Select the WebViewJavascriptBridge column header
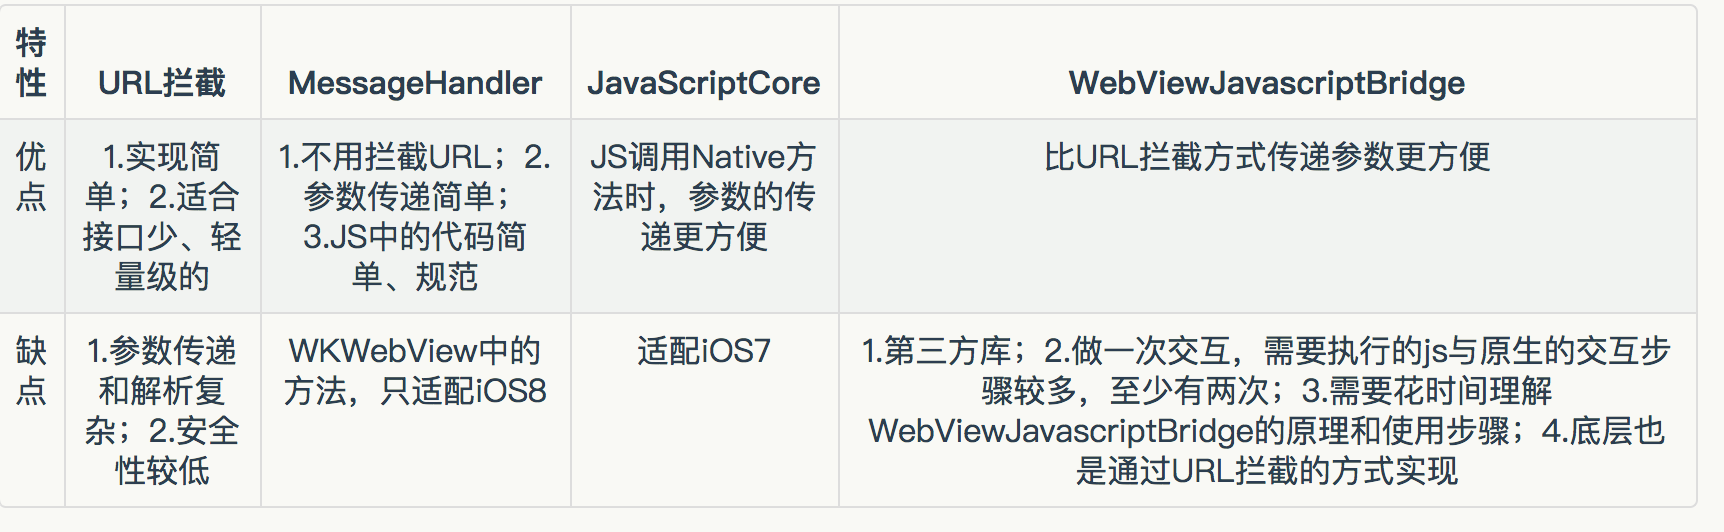 click(x=1267, y=83)
